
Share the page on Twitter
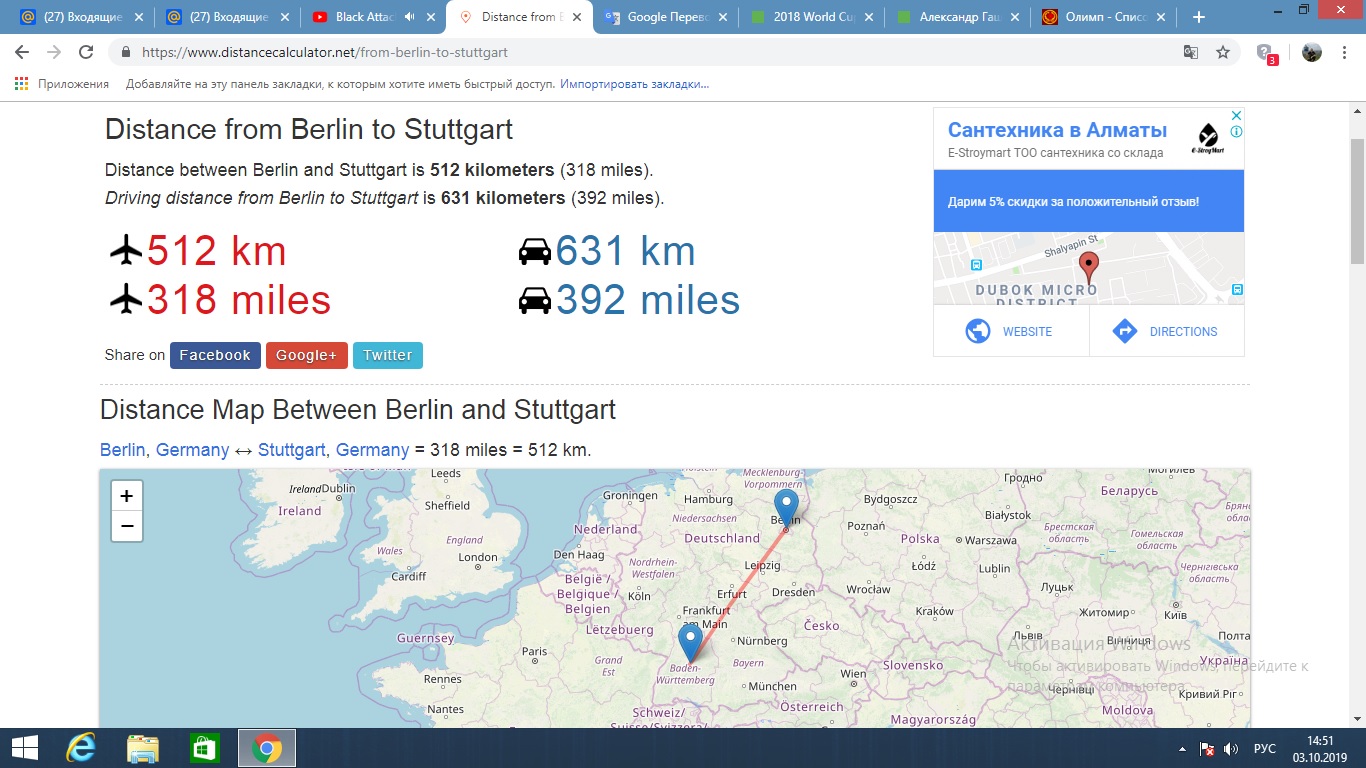[388, 355]
